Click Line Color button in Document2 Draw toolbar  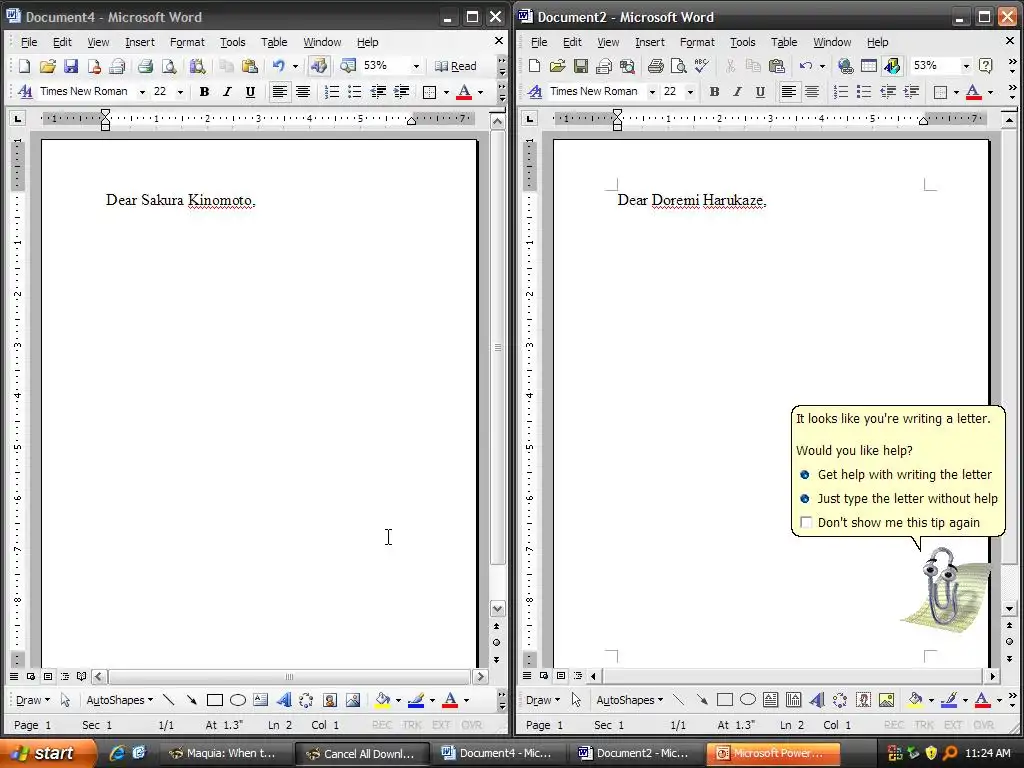949,700
